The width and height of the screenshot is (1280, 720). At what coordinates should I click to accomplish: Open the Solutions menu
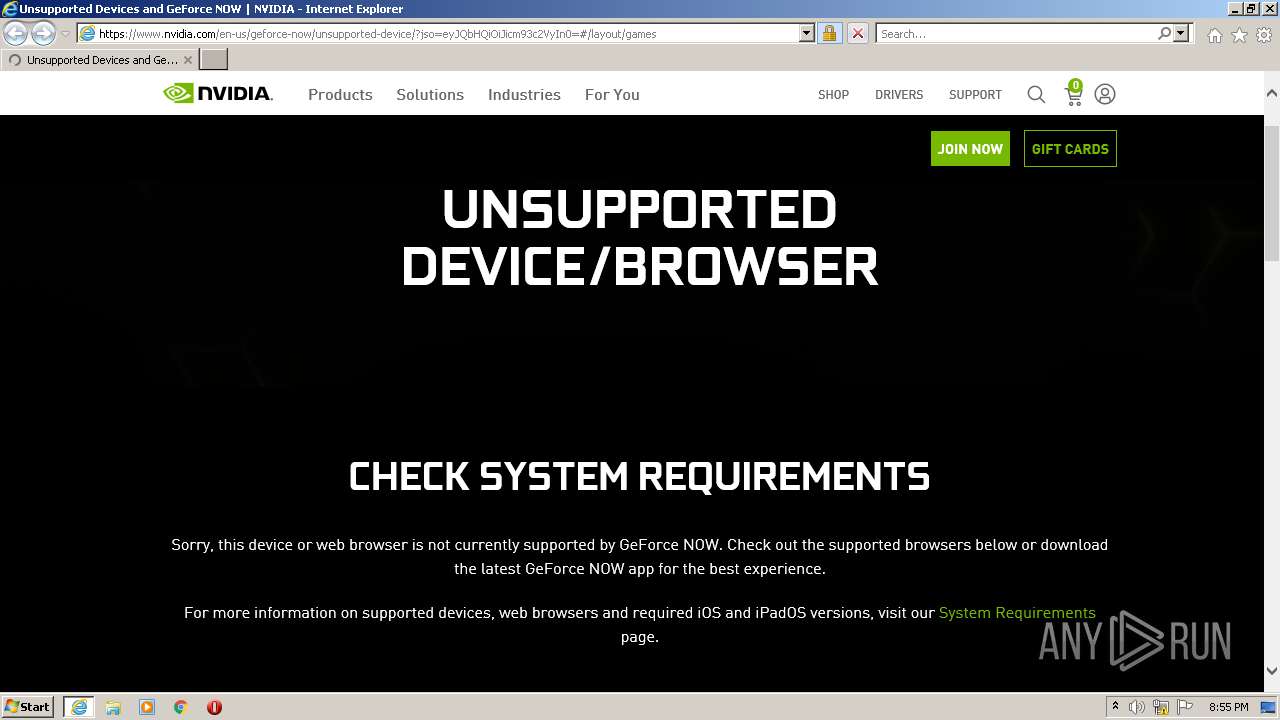[x=430, y=94]
